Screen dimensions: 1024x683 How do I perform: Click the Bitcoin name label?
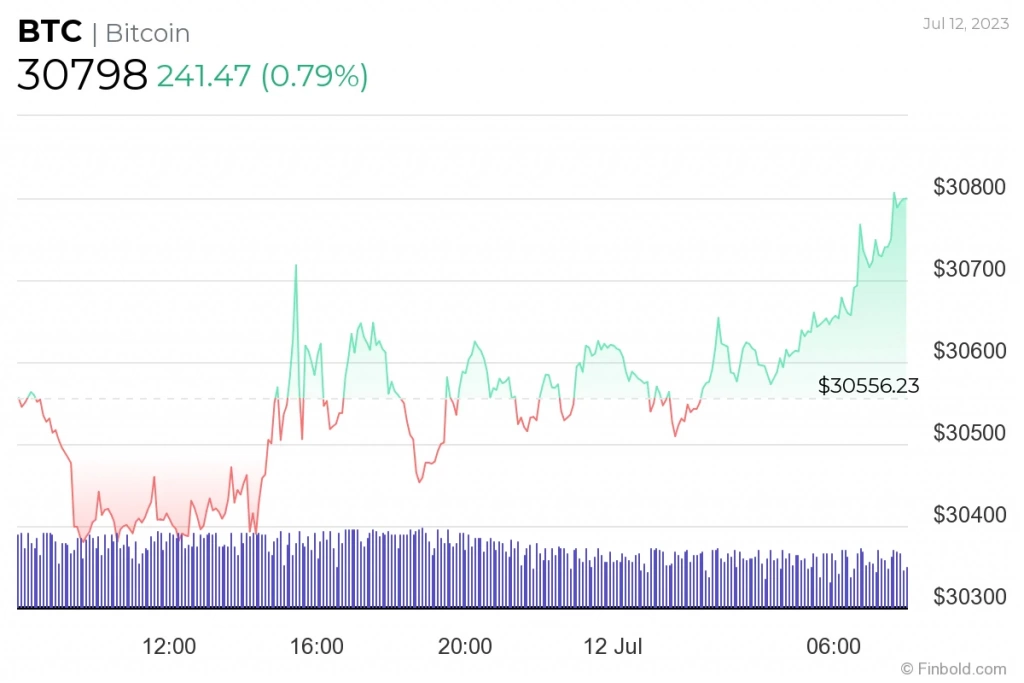coord(148,33)
